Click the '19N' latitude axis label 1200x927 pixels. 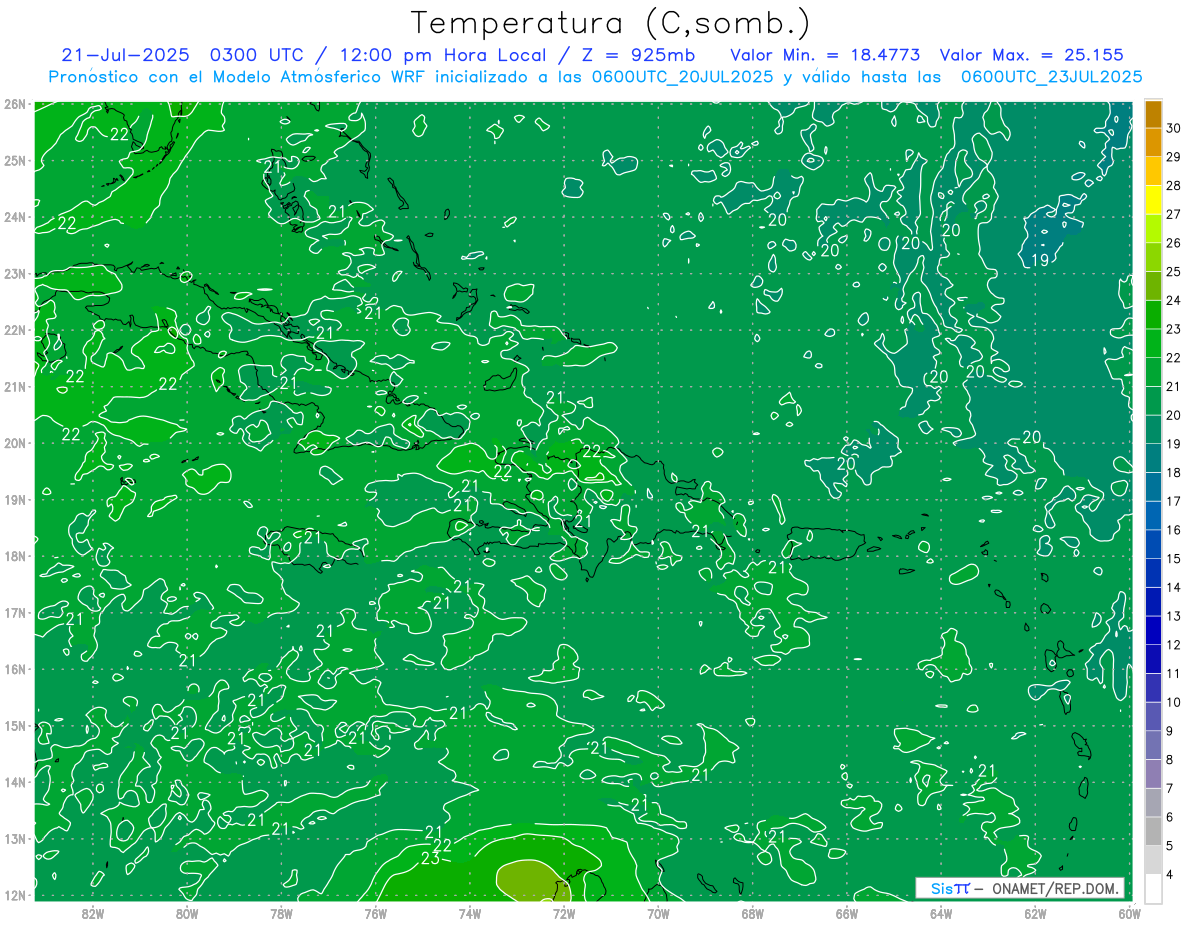tap(14, 500)
